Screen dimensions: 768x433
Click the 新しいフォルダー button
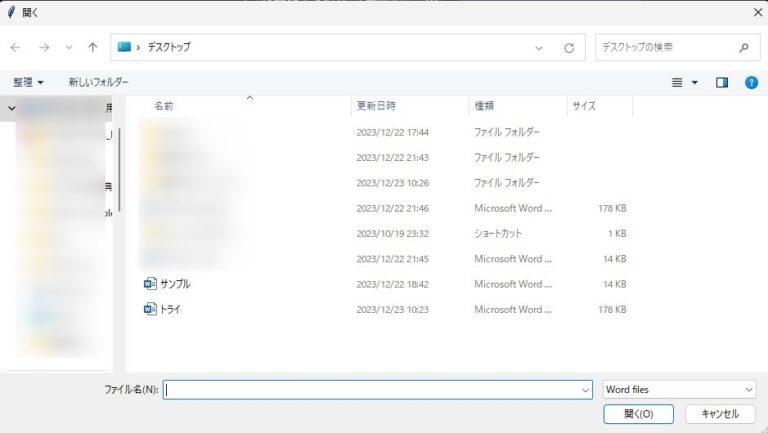click(98, 82)
